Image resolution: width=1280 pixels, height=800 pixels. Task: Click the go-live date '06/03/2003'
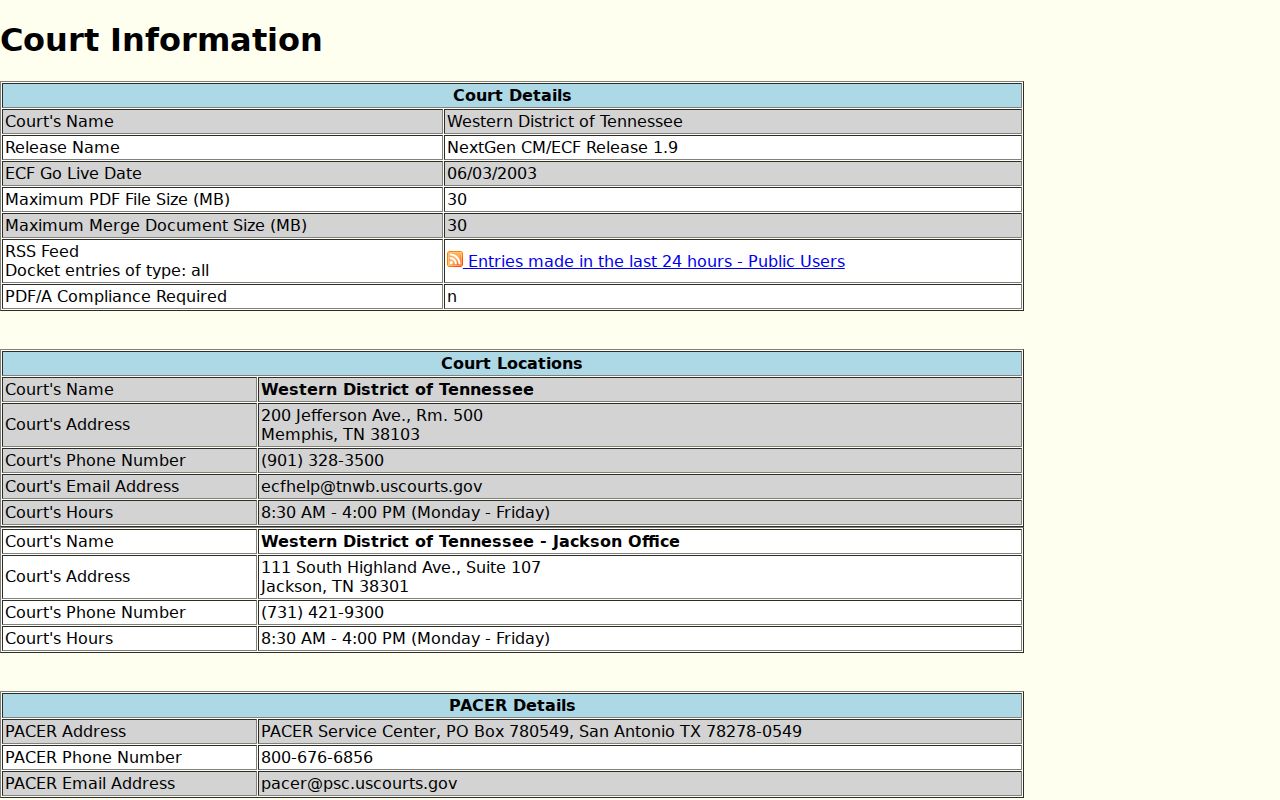tap(492, 173)
